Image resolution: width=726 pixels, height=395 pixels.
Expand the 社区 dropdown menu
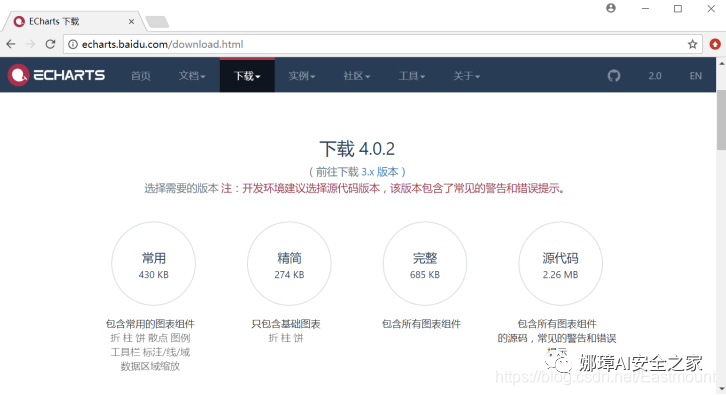point(357,75)
